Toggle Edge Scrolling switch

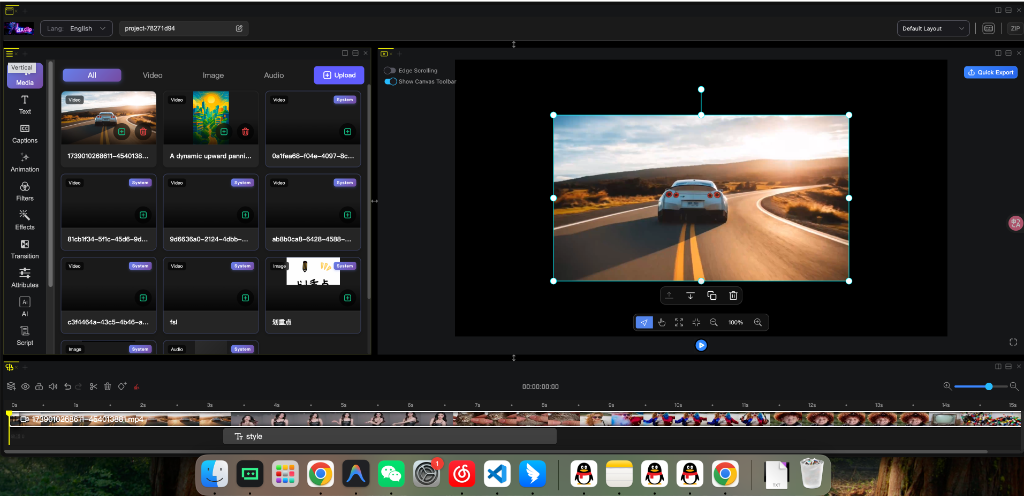[x=390, y=70]
